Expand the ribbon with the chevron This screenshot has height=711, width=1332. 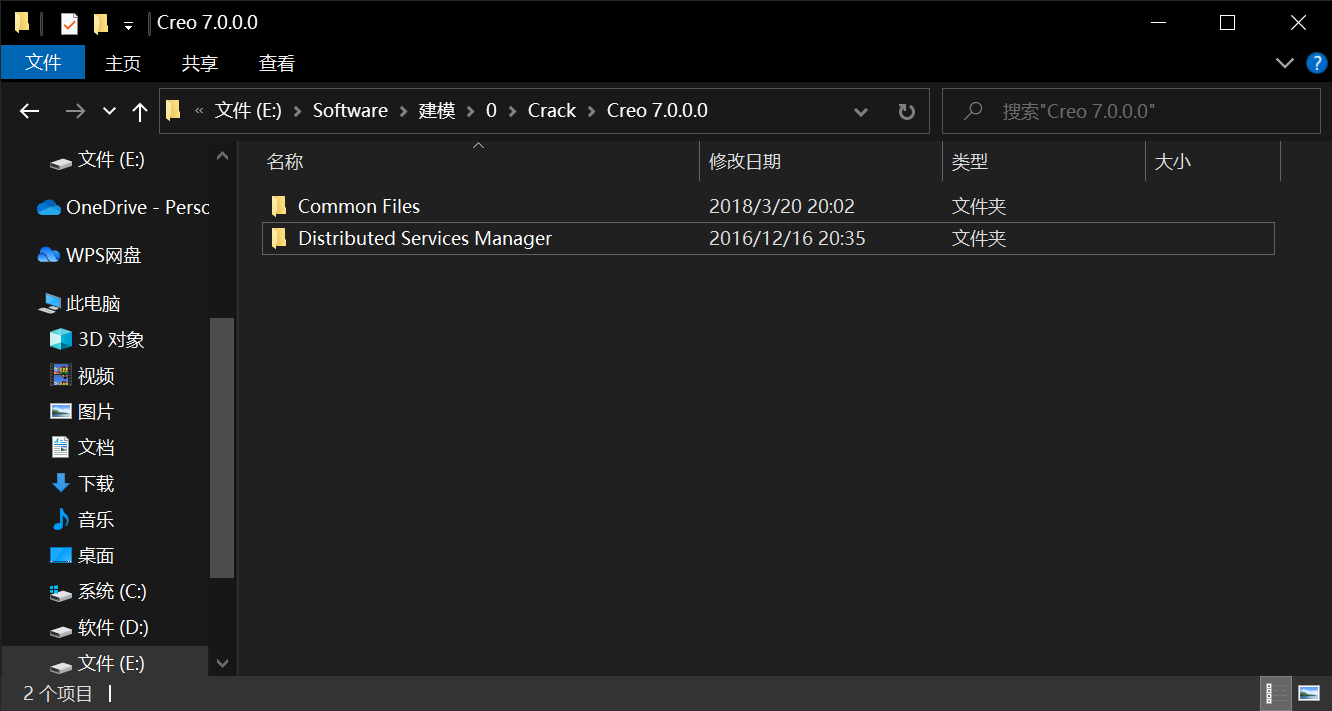point(1286,63)
